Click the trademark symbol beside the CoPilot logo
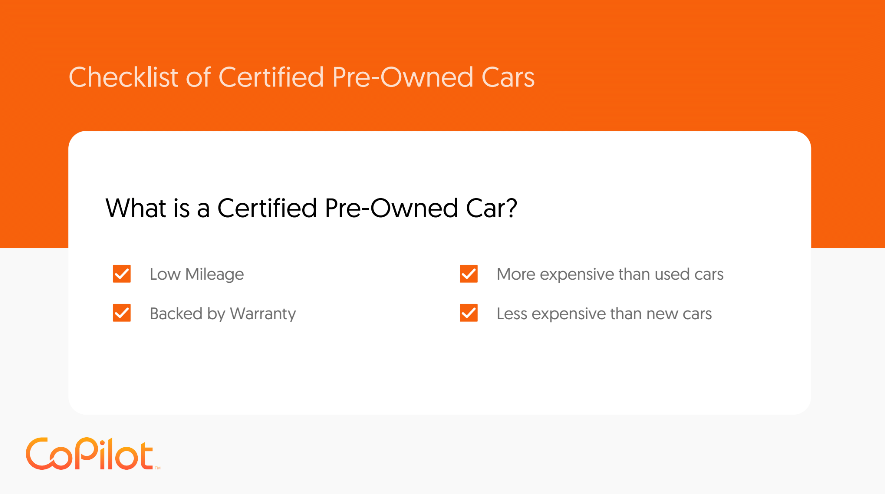This screenshot has height=494, width=885. tap(157, 467)
